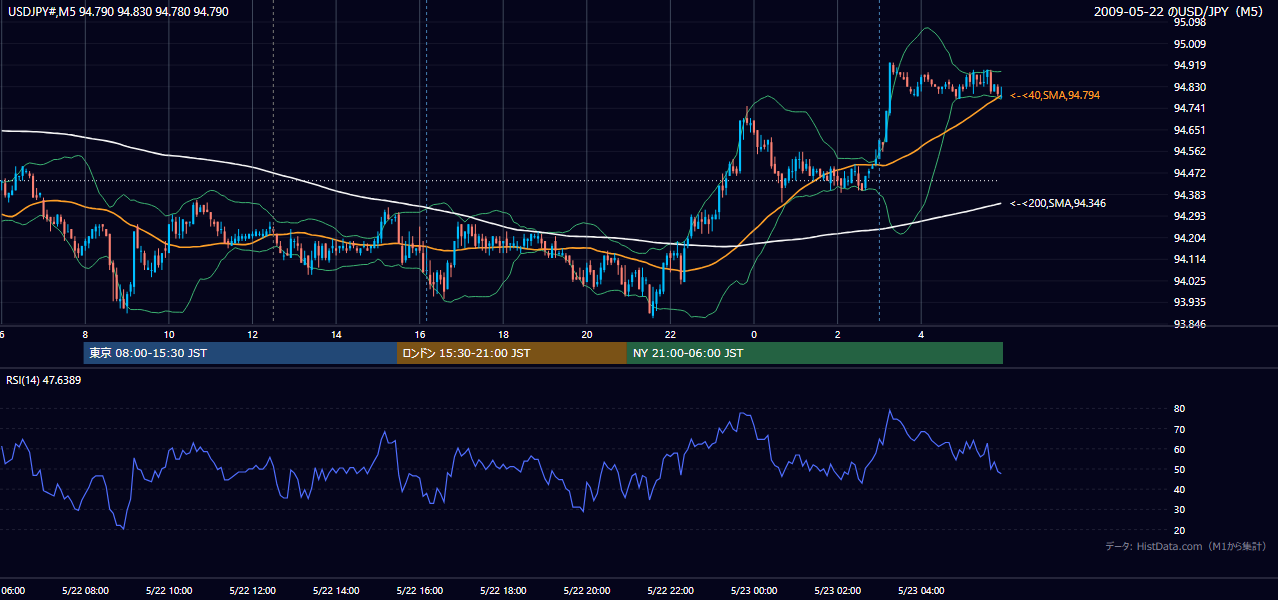
Task: Click the 5/22 22:00 time label
Action: tap(670, 591)
